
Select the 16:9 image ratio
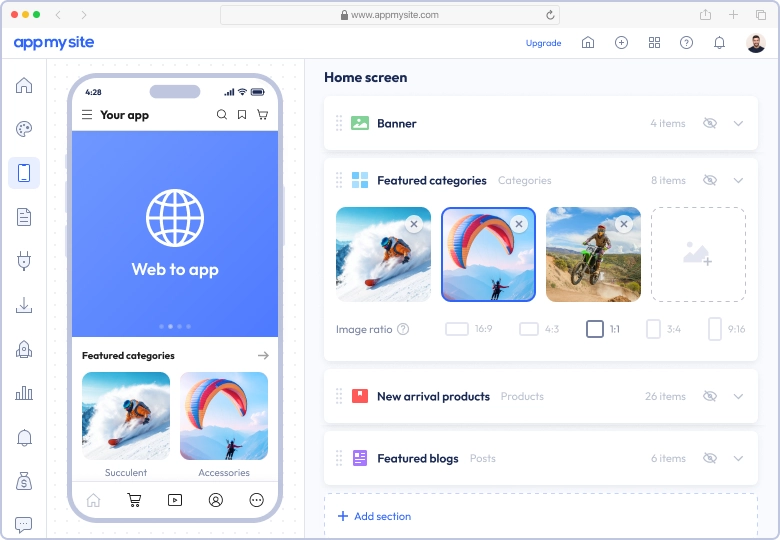point(469,329)
